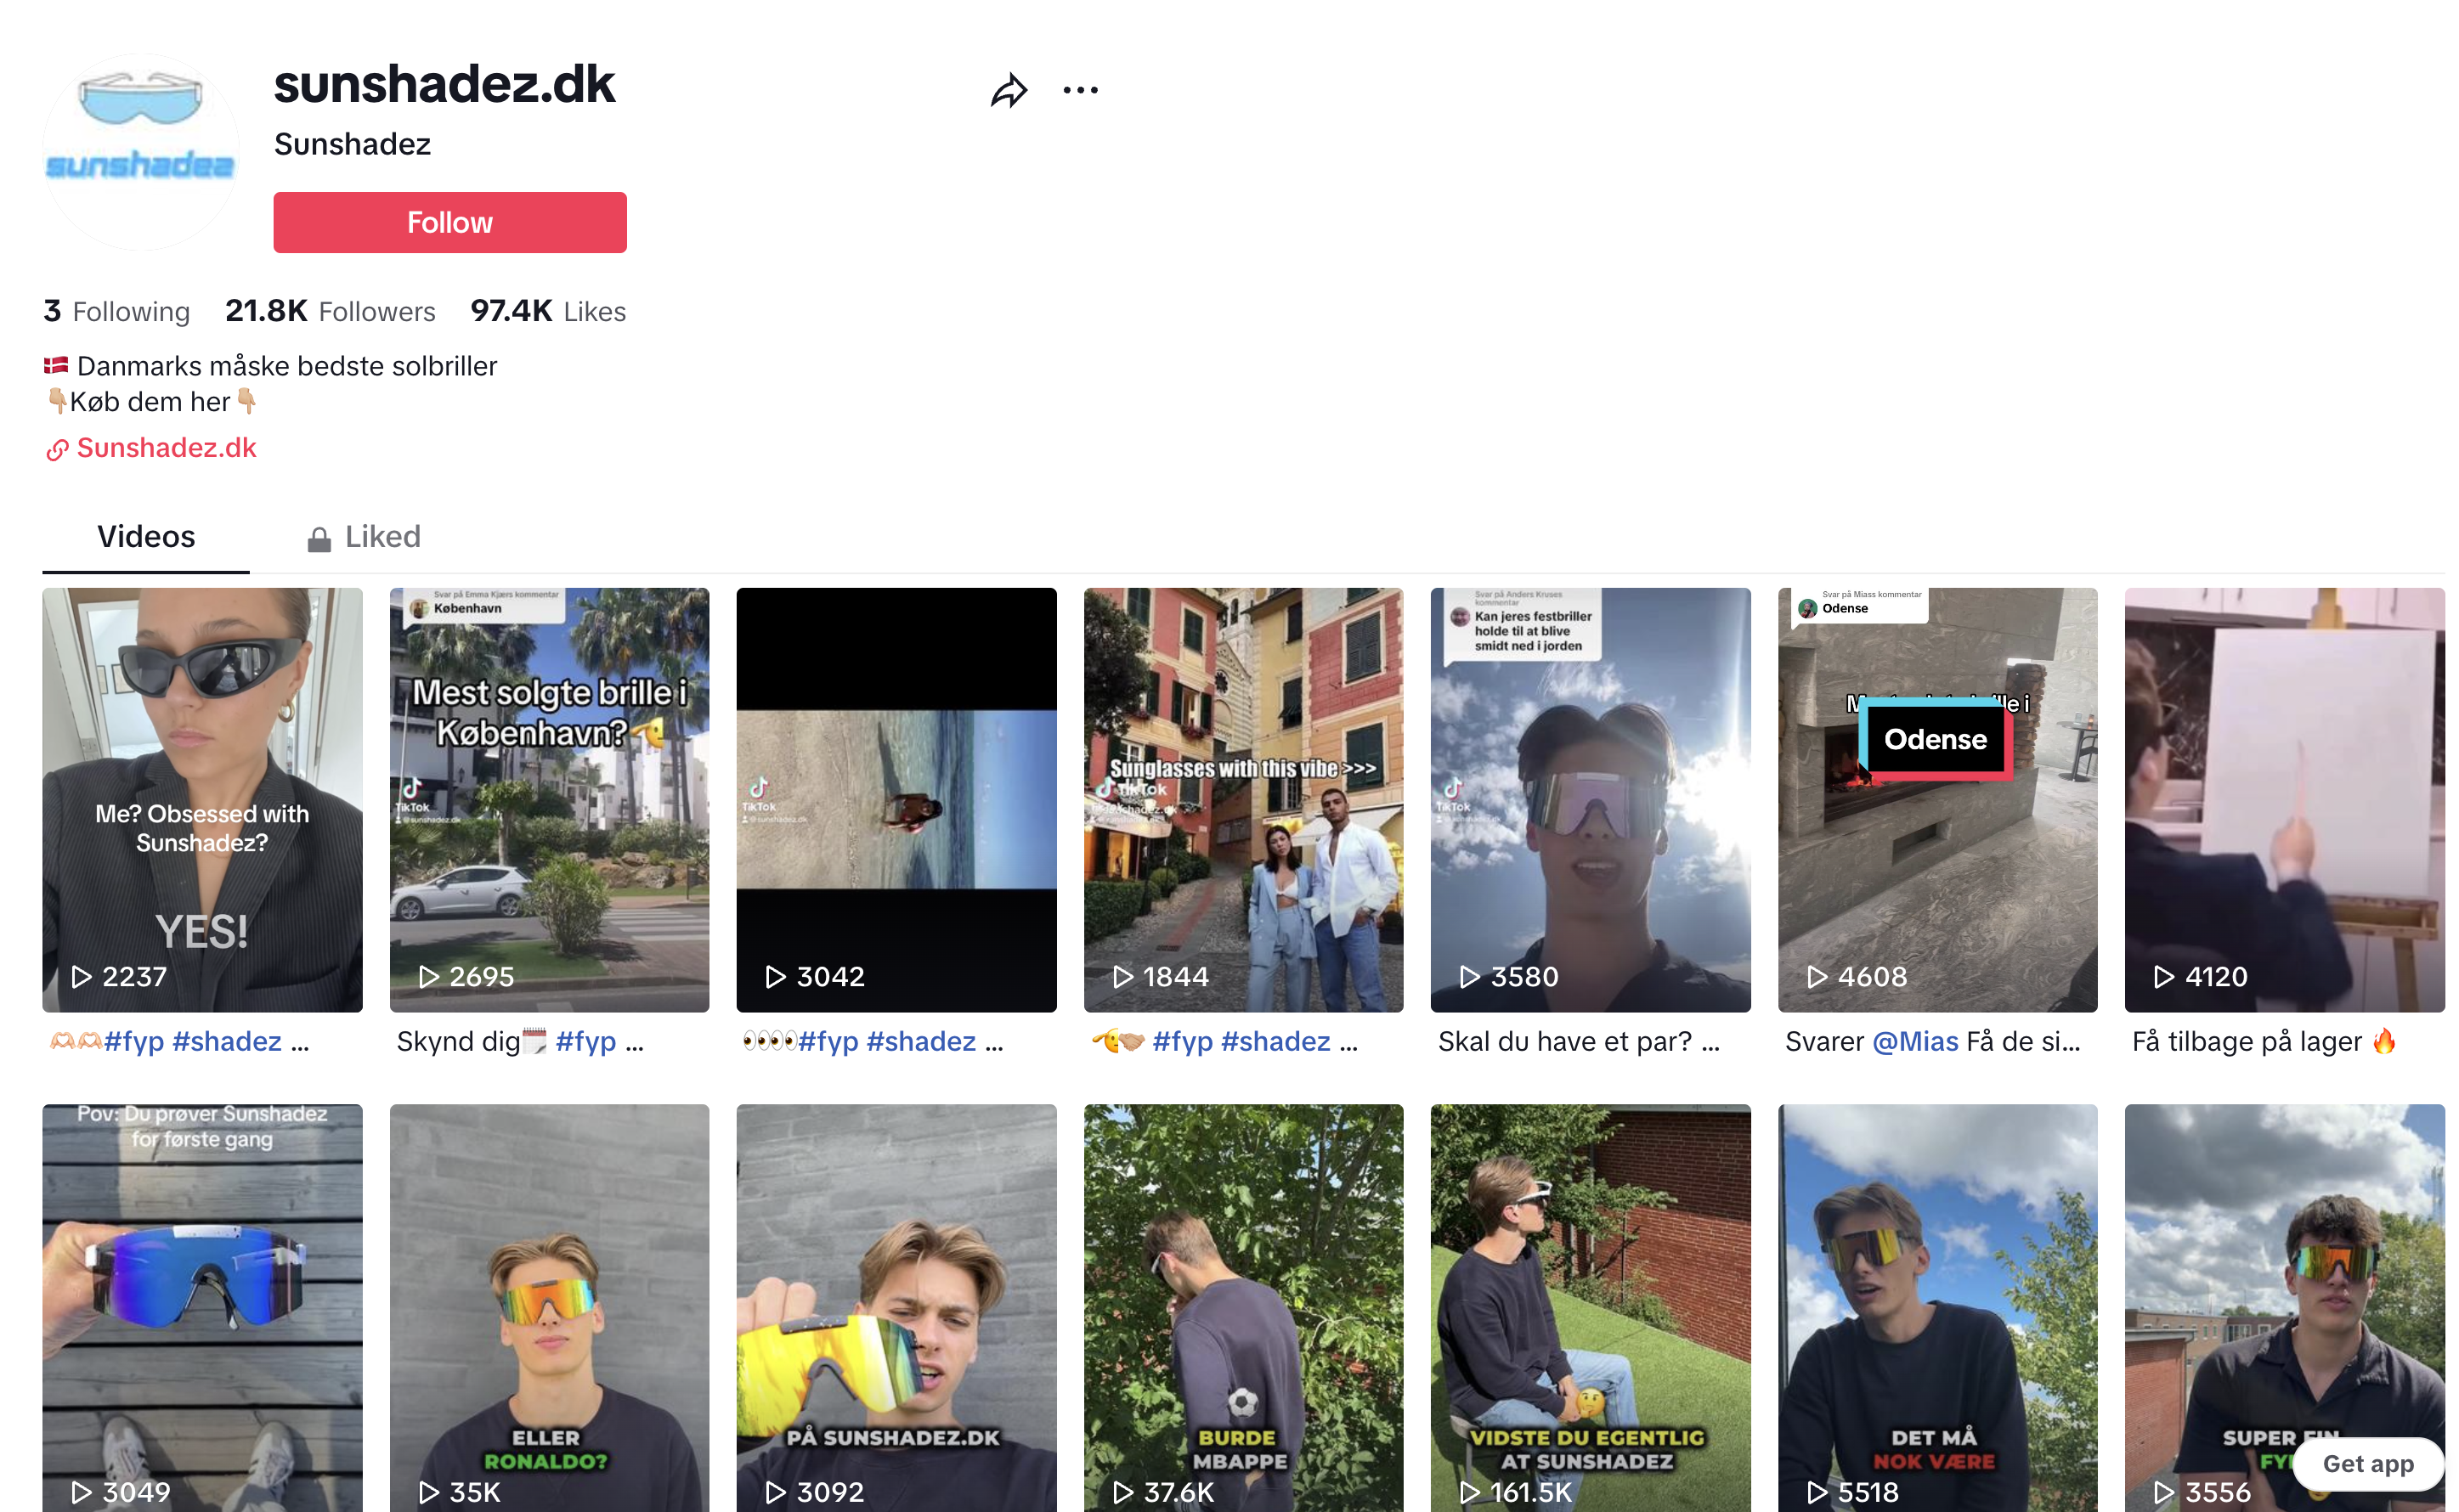
Task: Click the @Mias mention in caption
Action: [1914, 1041]
